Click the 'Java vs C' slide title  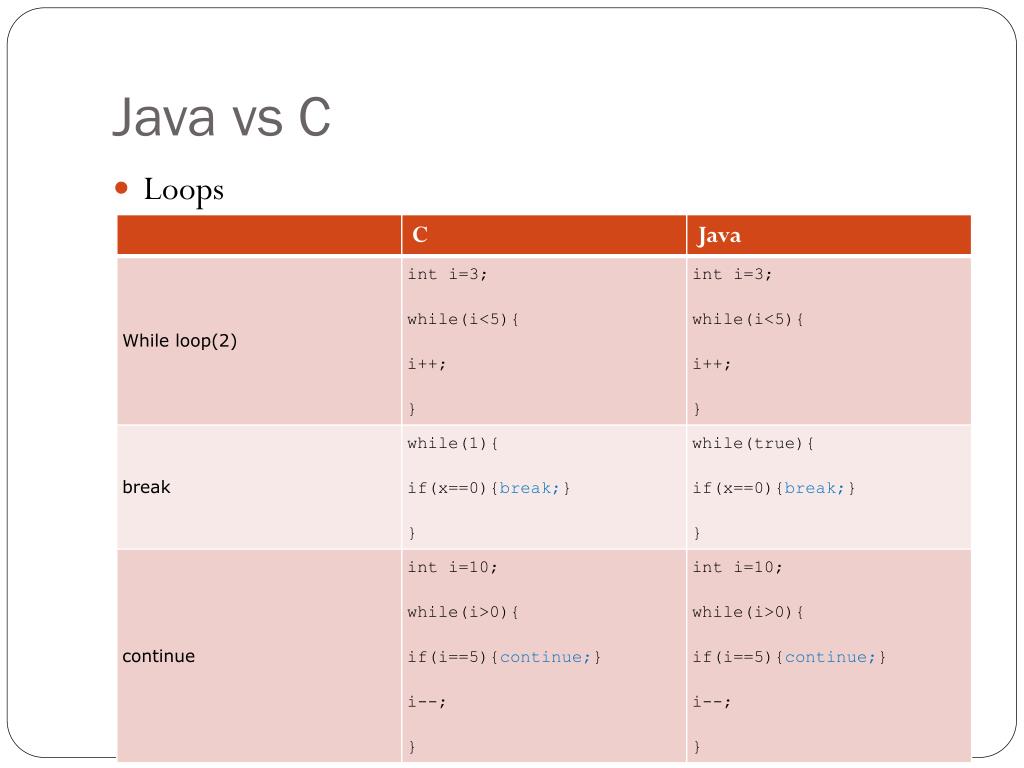point(222,117)
